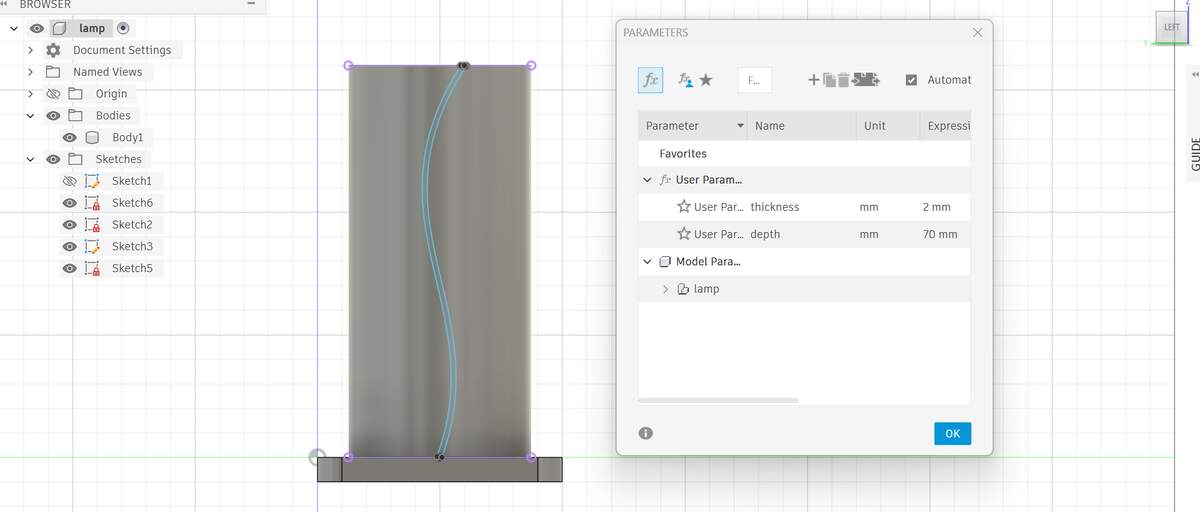This screenshot has width=1200, height=512.
Task: Collapse the User Parameters group
Action: [x=648, y=180]
